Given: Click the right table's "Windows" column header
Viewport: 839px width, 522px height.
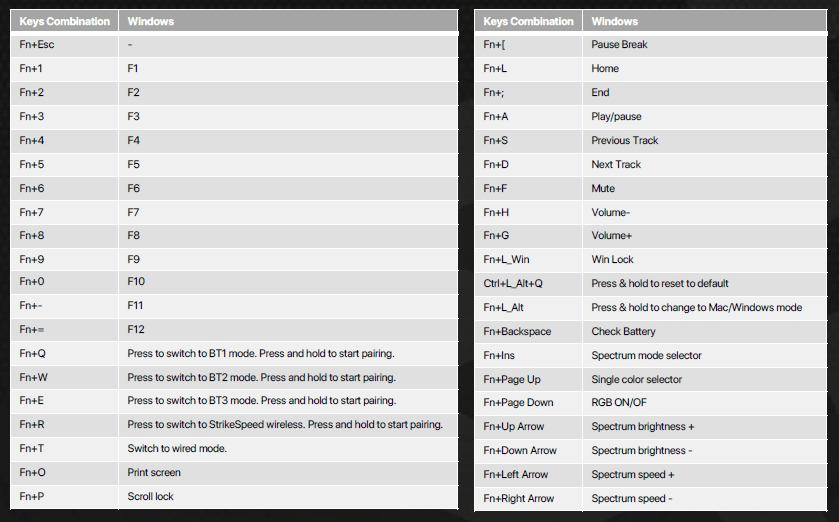Looking at the screenshot, I should pyautogui.click(x=614, y=21).
